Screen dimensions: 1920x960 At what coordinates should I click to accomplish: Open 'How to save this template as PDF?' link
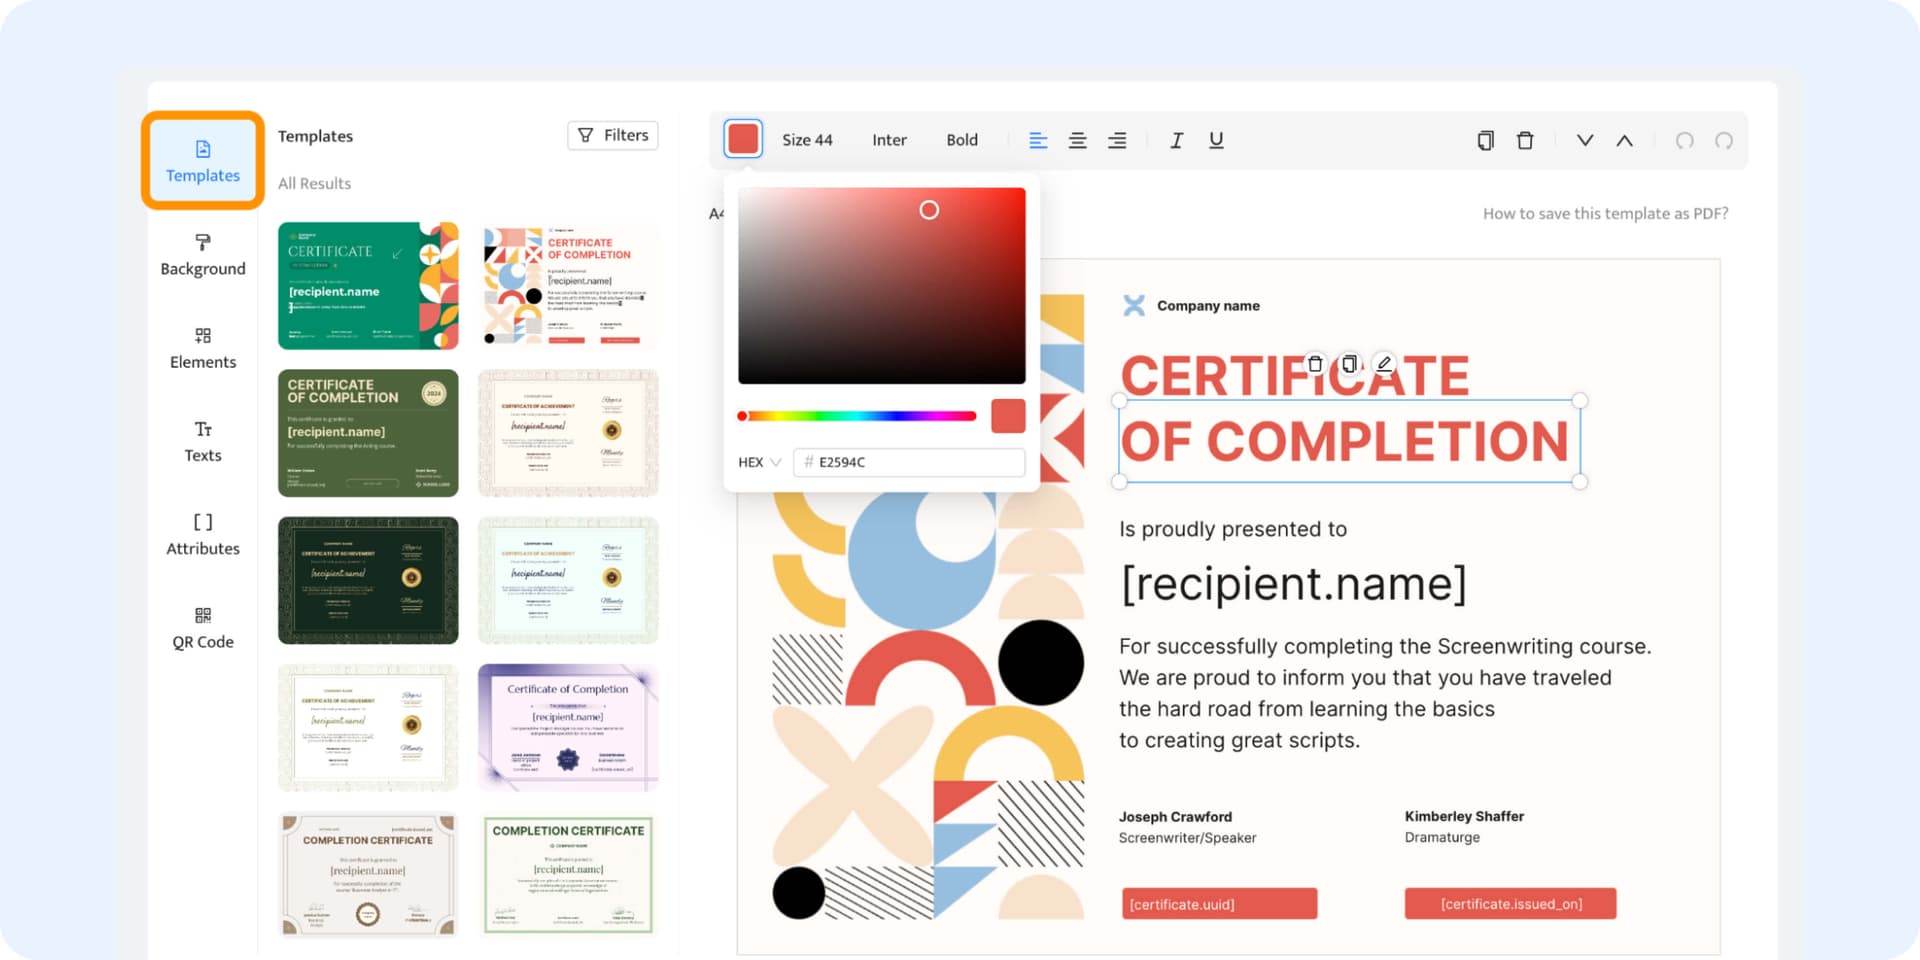point(1605,213)
